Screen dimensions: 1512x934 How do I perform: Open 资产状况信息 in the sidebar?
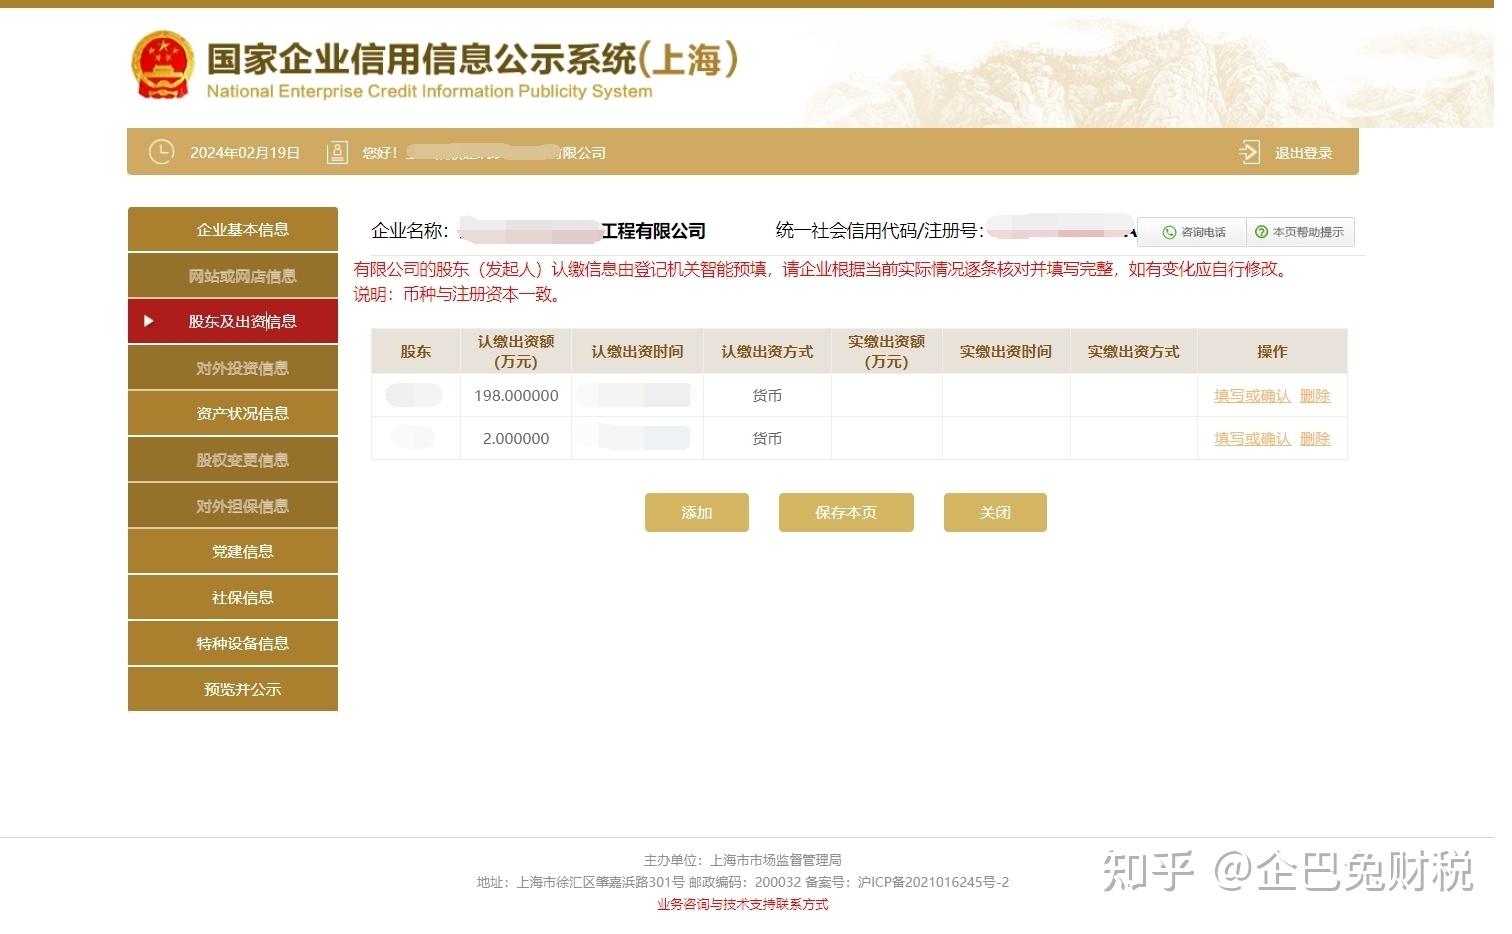click(233, 413)
